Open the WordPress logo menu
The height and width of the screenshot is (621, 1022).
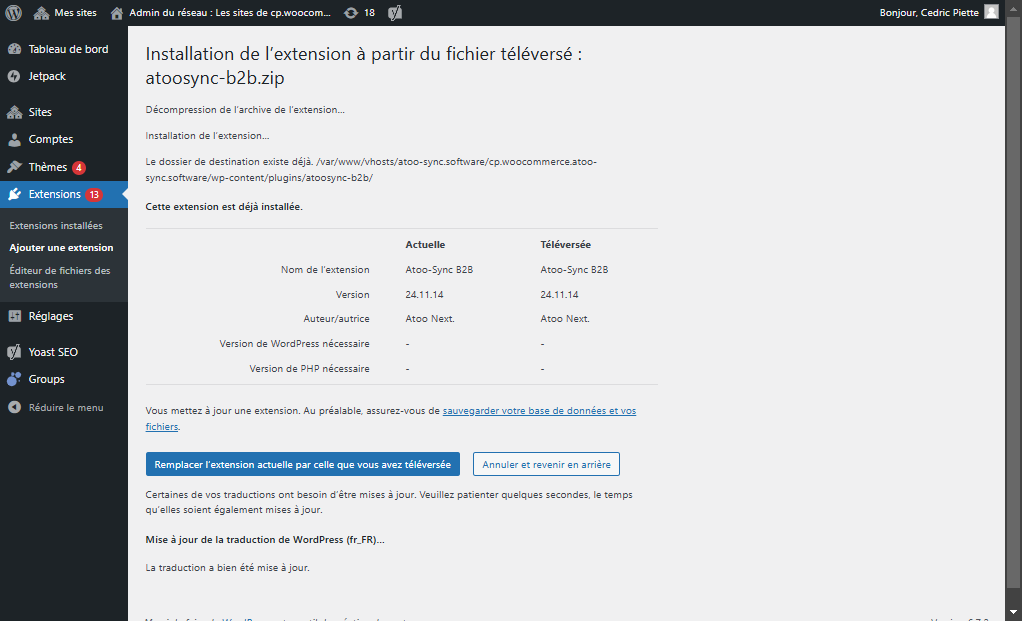coord(14,12)
